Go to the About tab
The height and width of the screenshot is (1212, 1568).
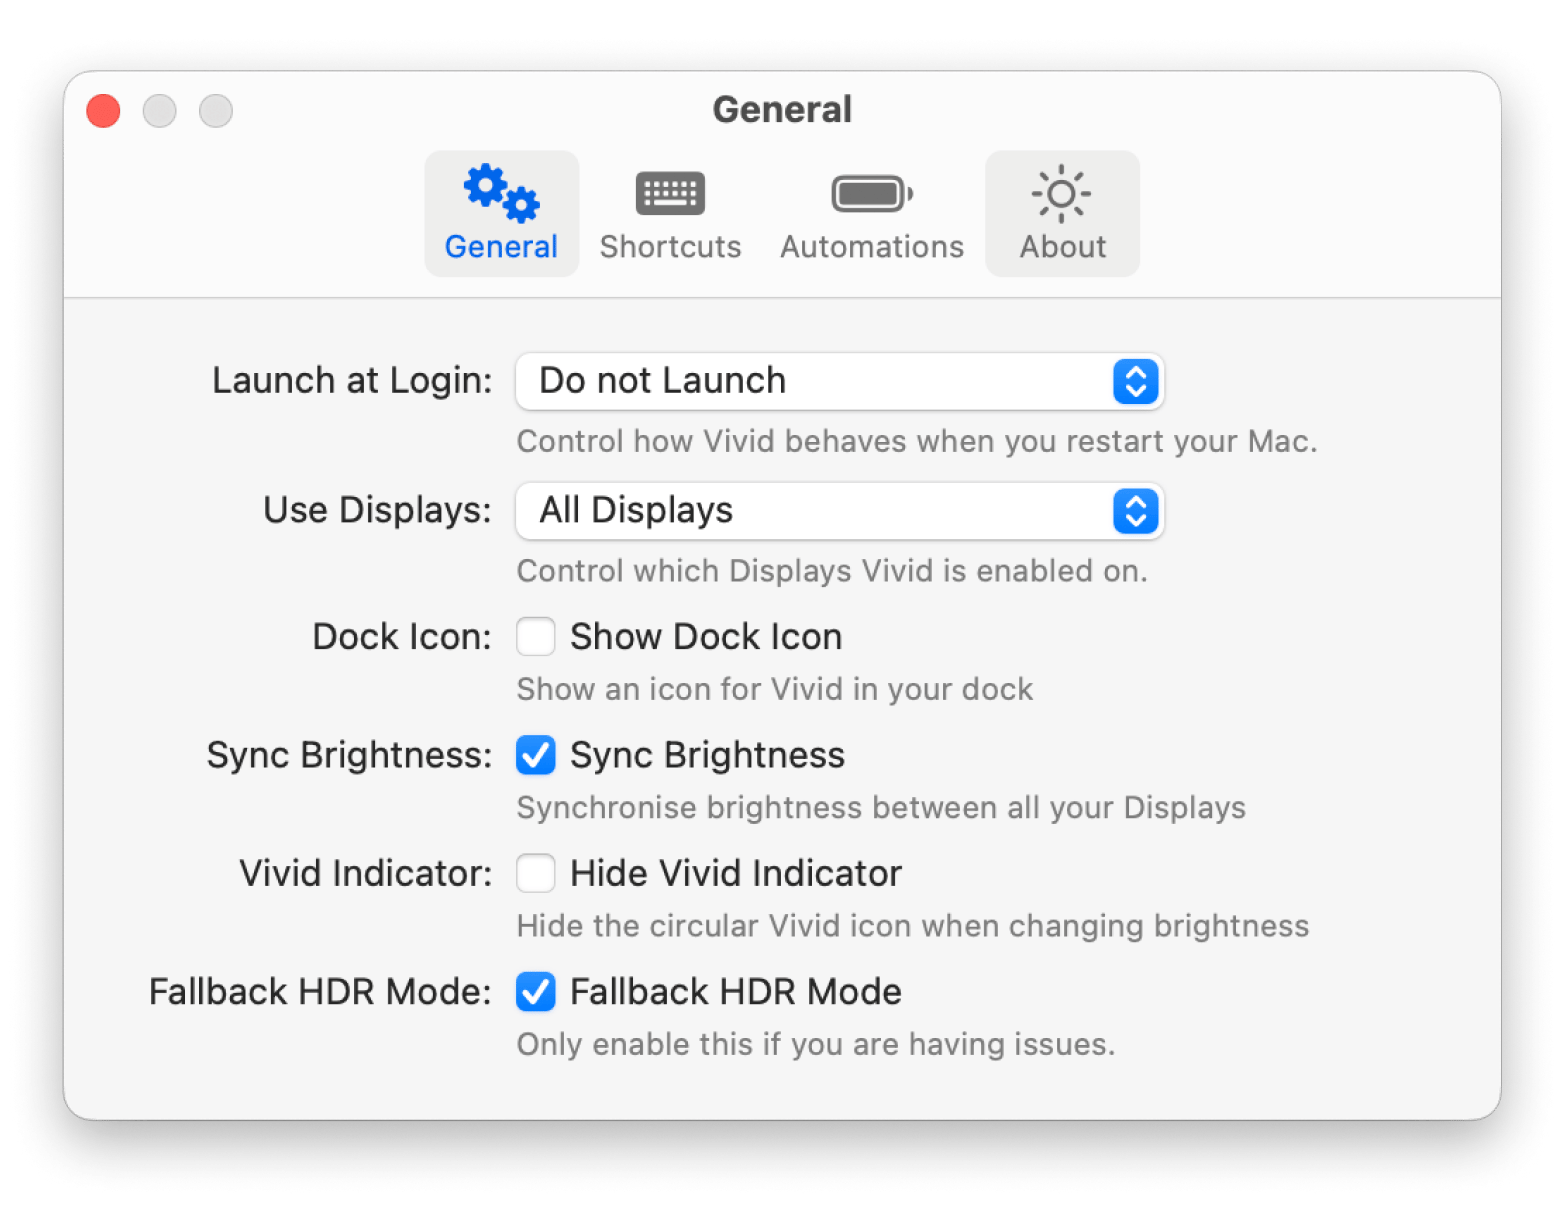1062,213
